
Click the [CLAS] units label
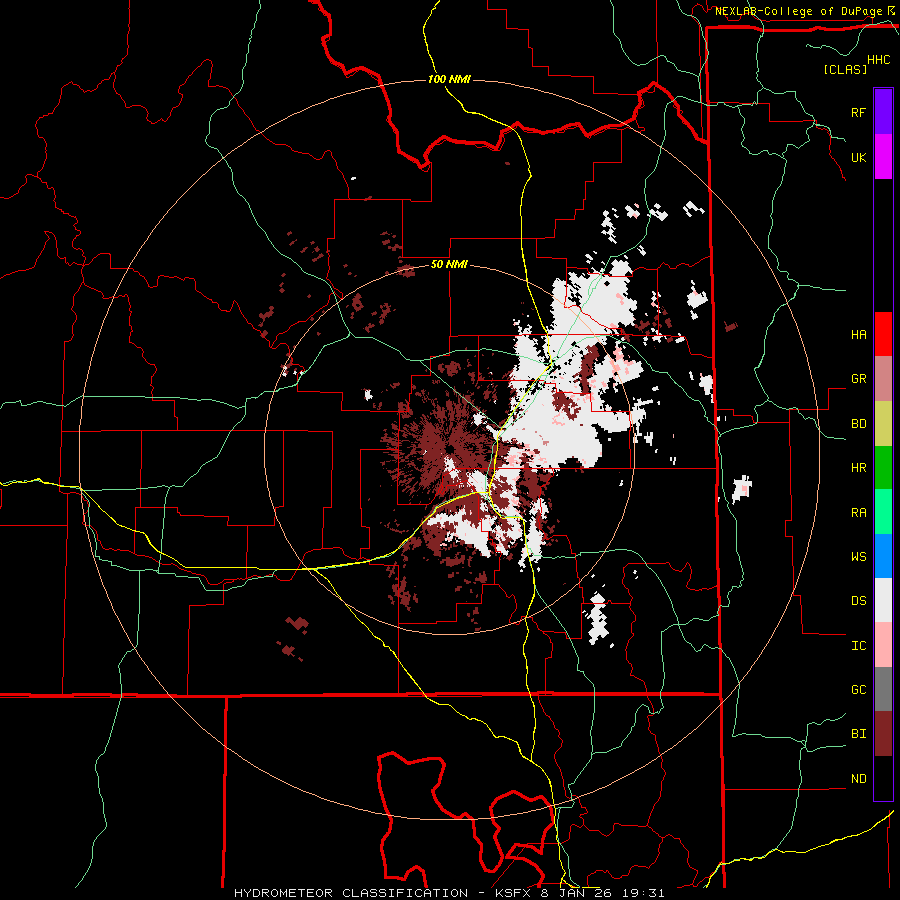(845, 69)
